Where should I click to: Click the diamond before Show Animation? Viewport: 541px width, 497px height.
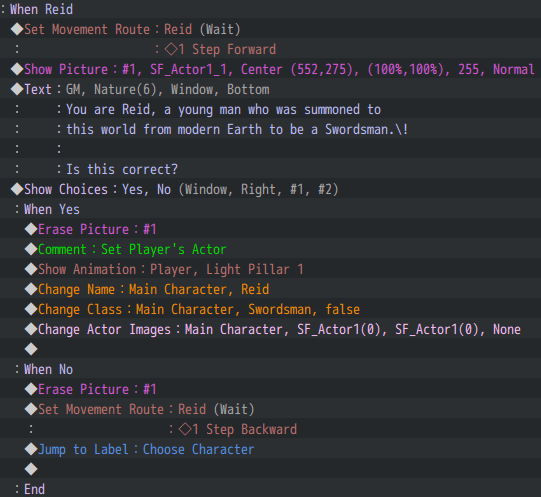[31, 269]
